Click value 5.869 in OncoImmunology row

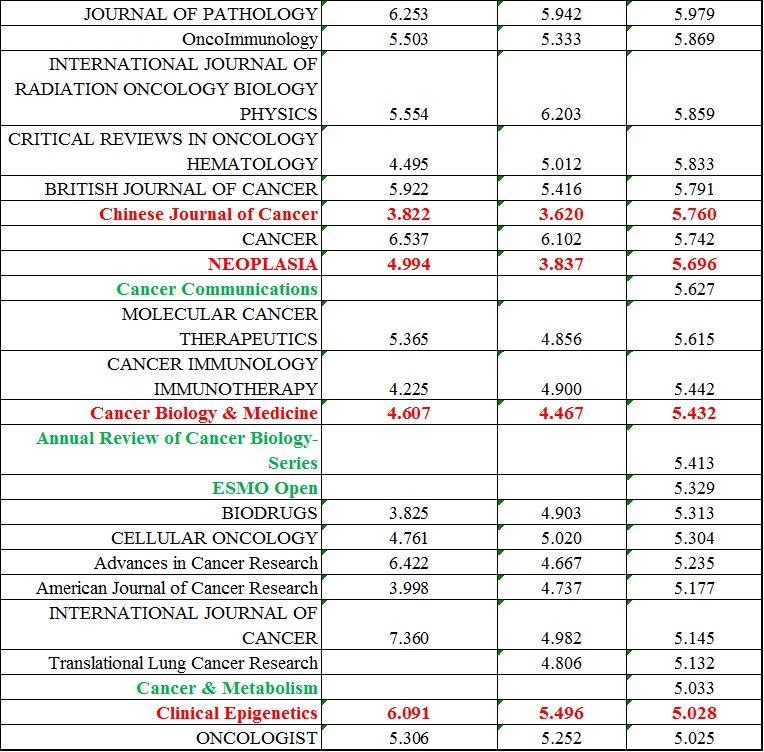(694, 39)
